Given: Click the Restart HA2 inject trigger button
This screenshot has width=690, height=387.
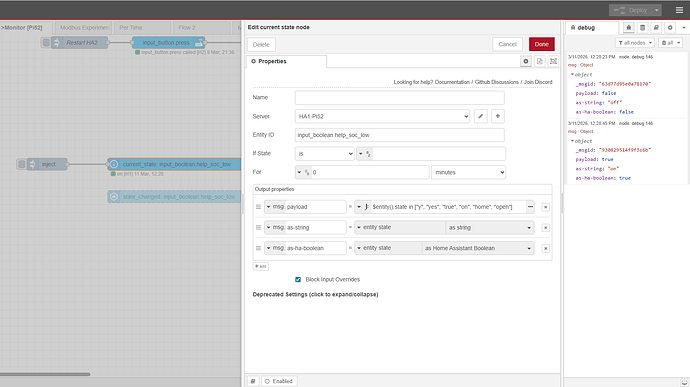Looking at the screenshot, I should tap(46, 43).
